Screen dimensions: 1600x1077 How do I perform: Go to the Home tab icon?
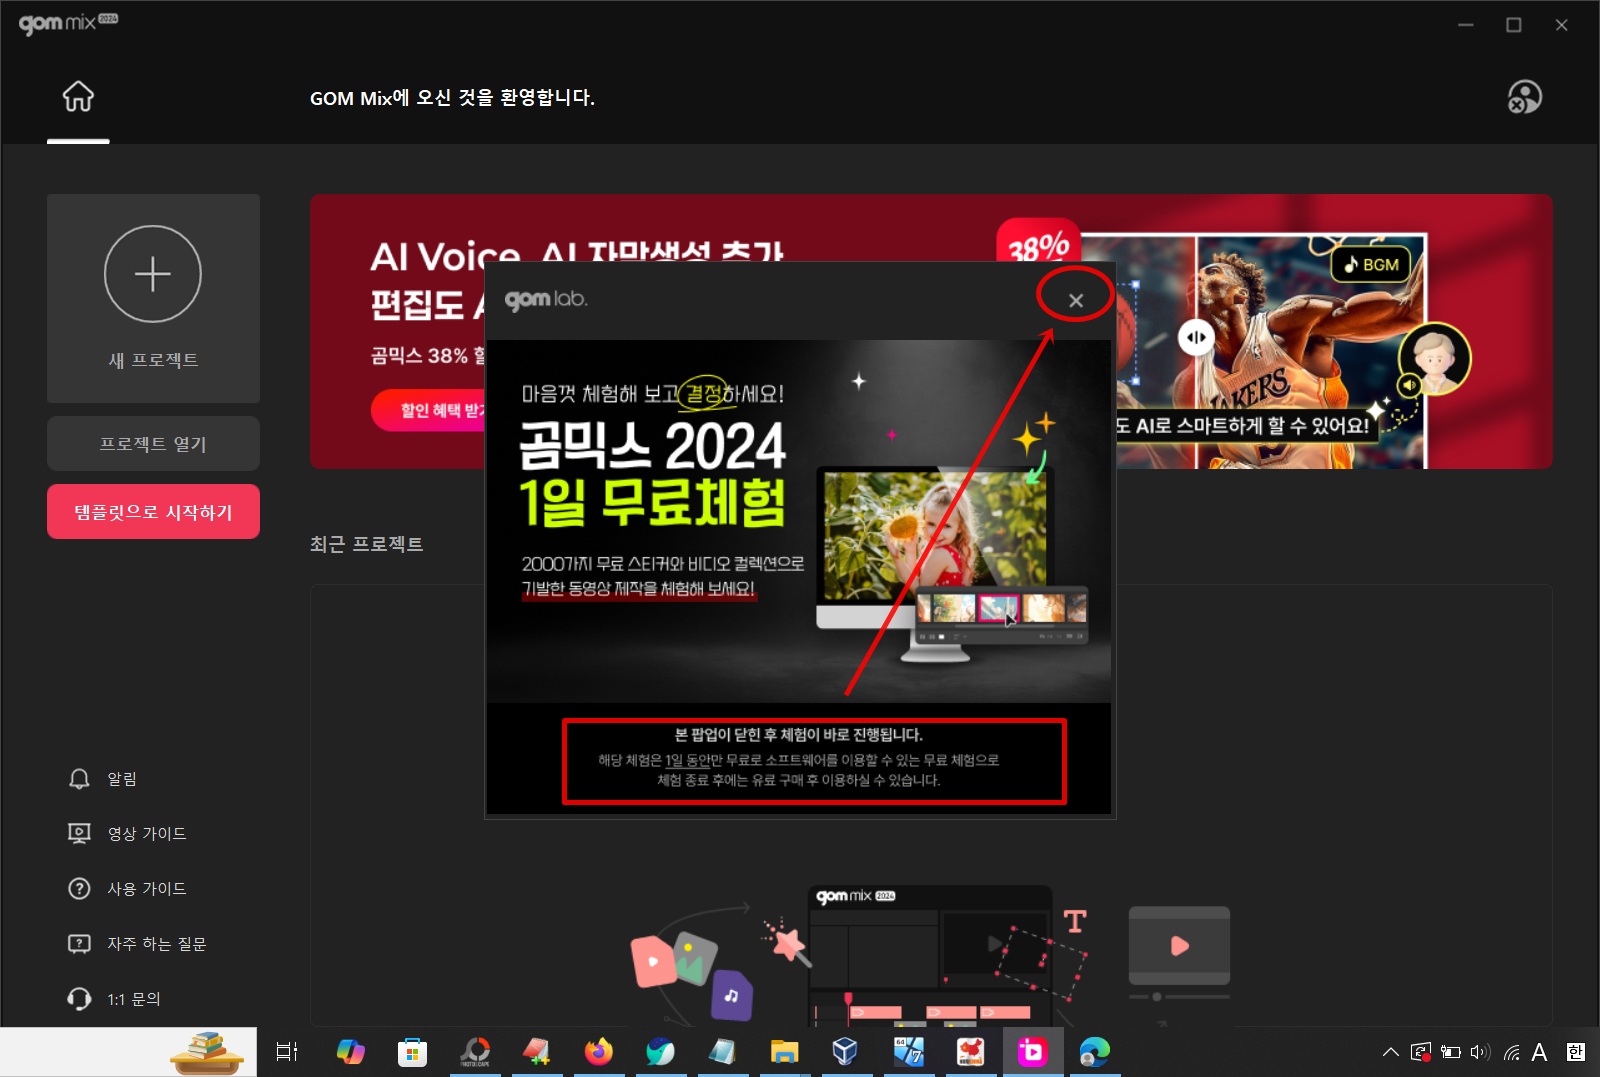pos(78,97)
